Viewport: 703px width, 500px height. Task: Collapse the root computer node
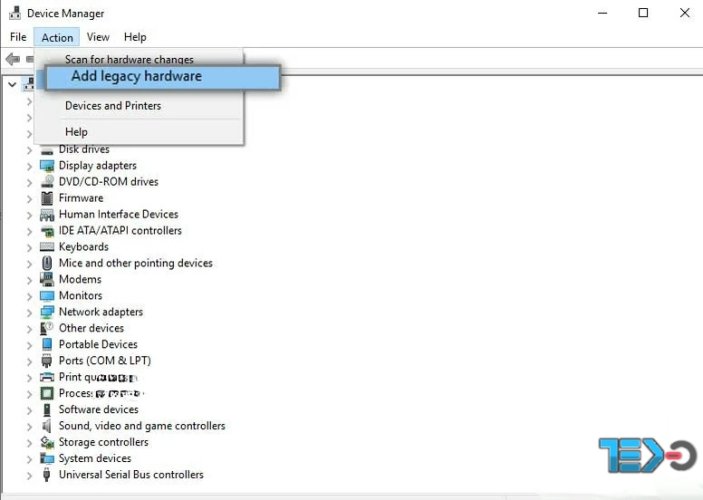coord(12,84)
